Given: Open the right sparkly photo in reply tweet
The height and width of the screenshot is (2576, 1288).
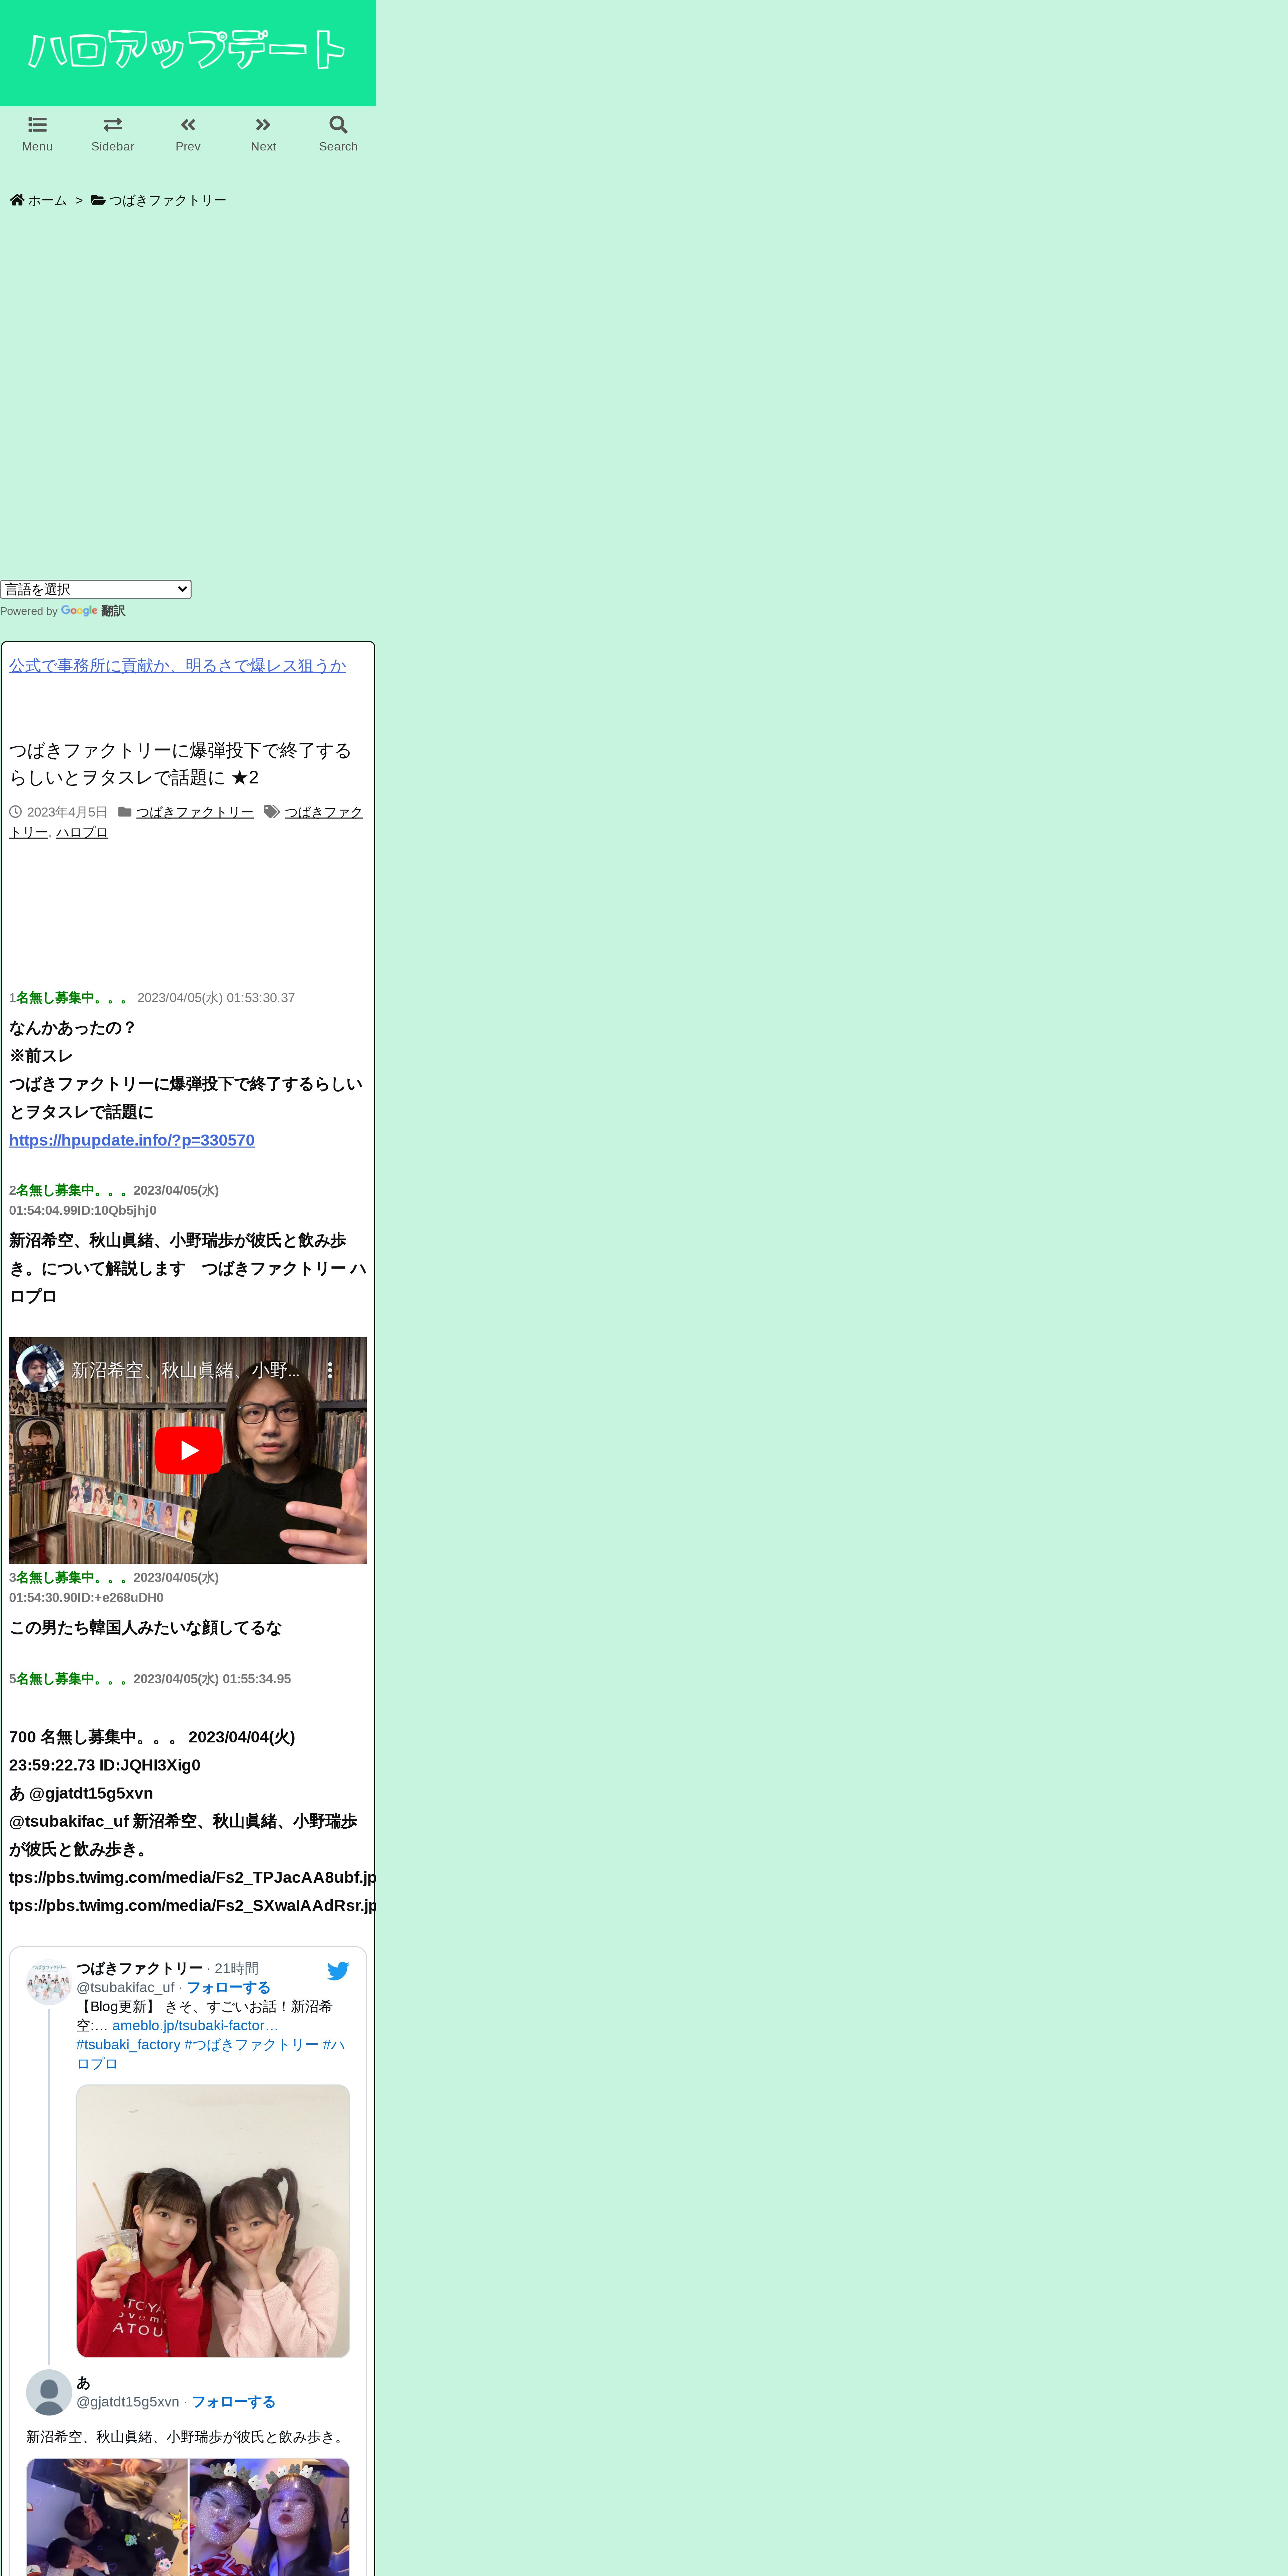Looking at the screenshot, I should 270,2517.
